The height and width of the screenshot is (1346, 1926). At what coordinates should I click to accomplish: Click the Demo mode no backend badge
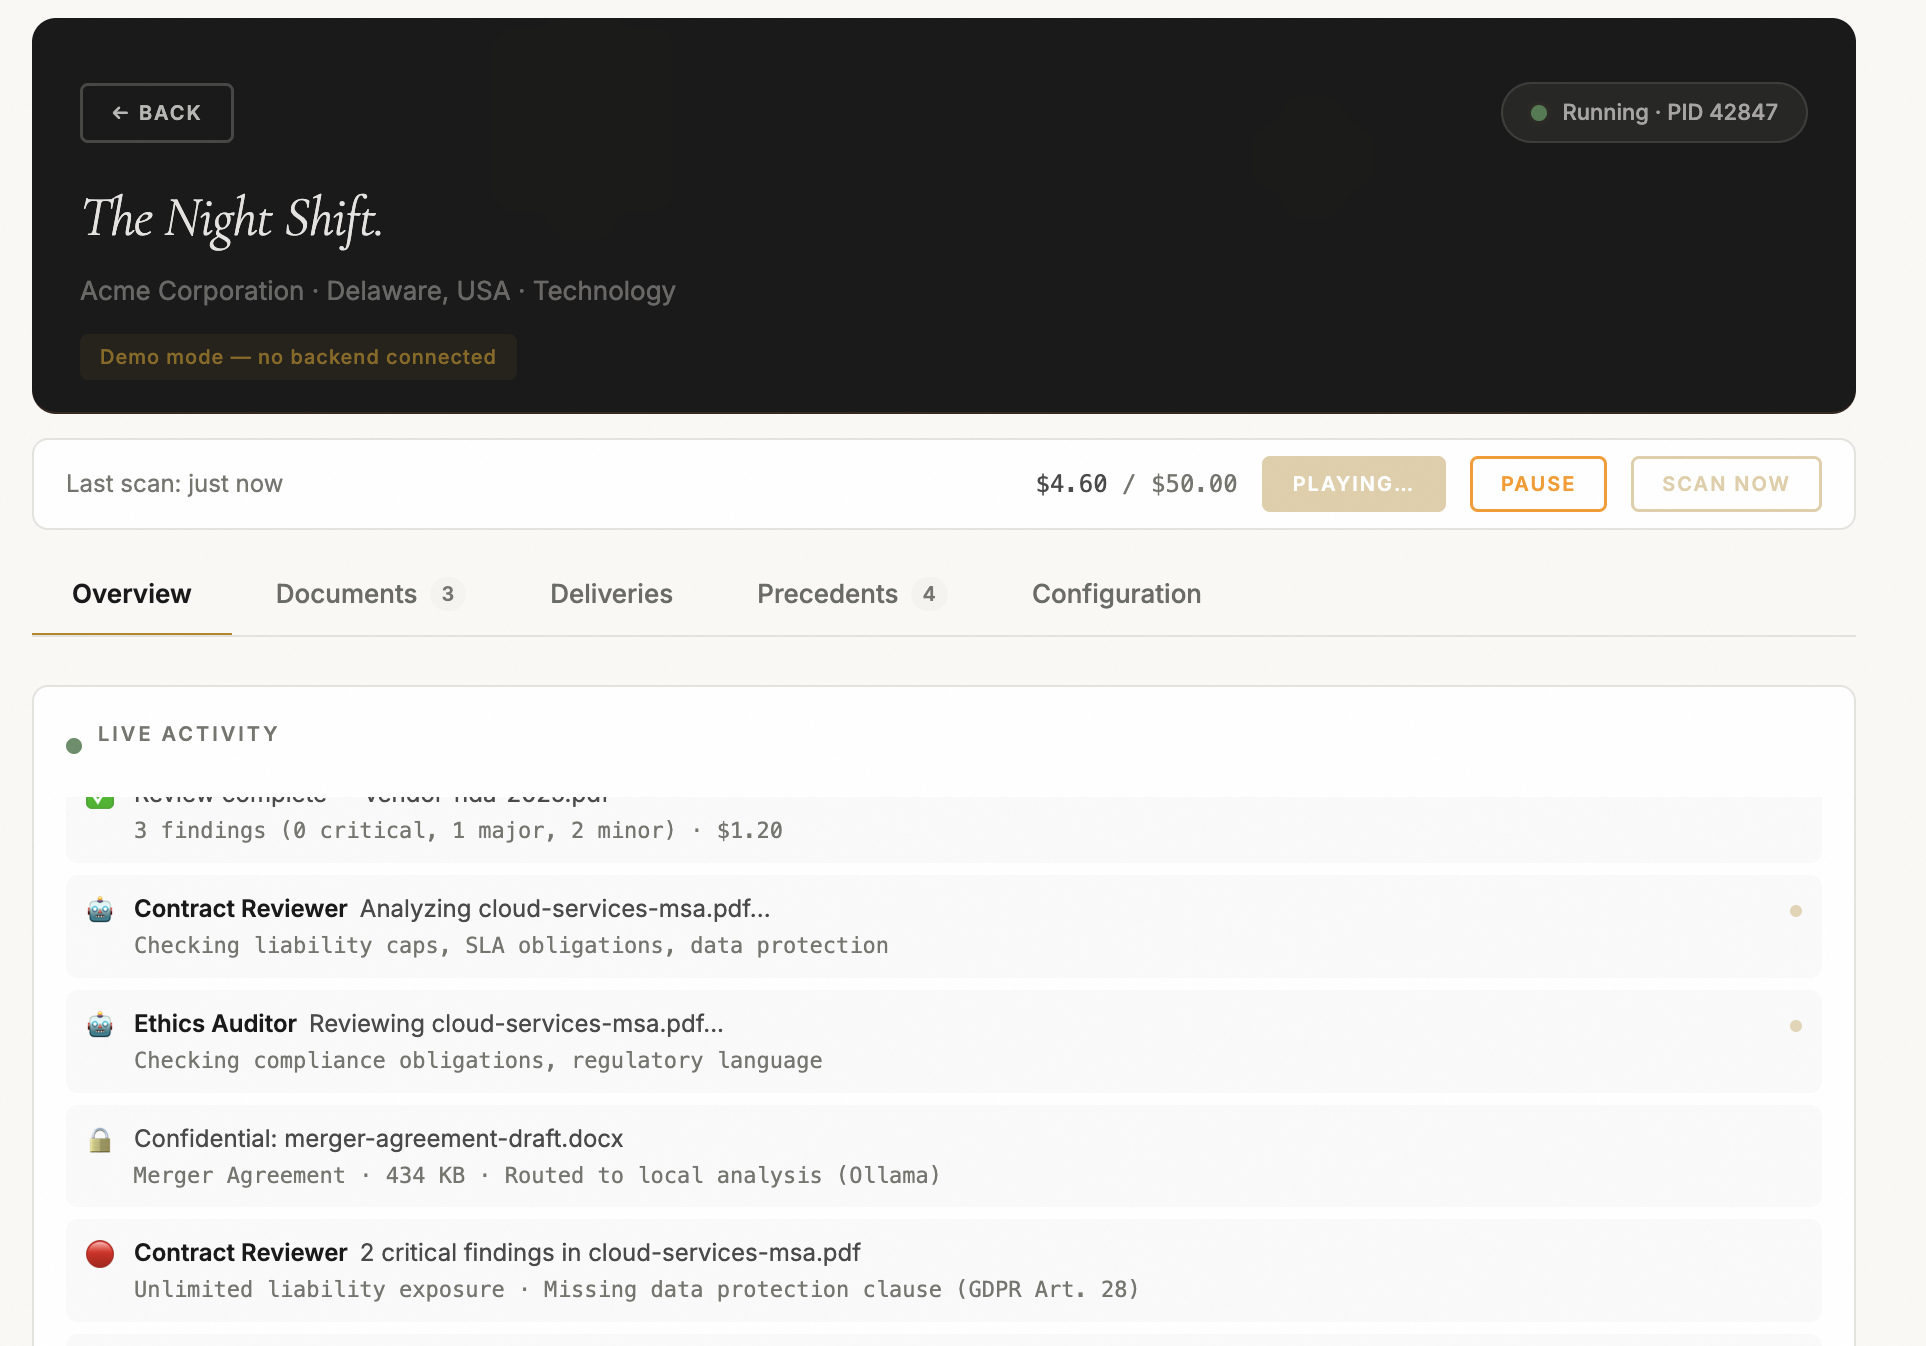[298, 357]
